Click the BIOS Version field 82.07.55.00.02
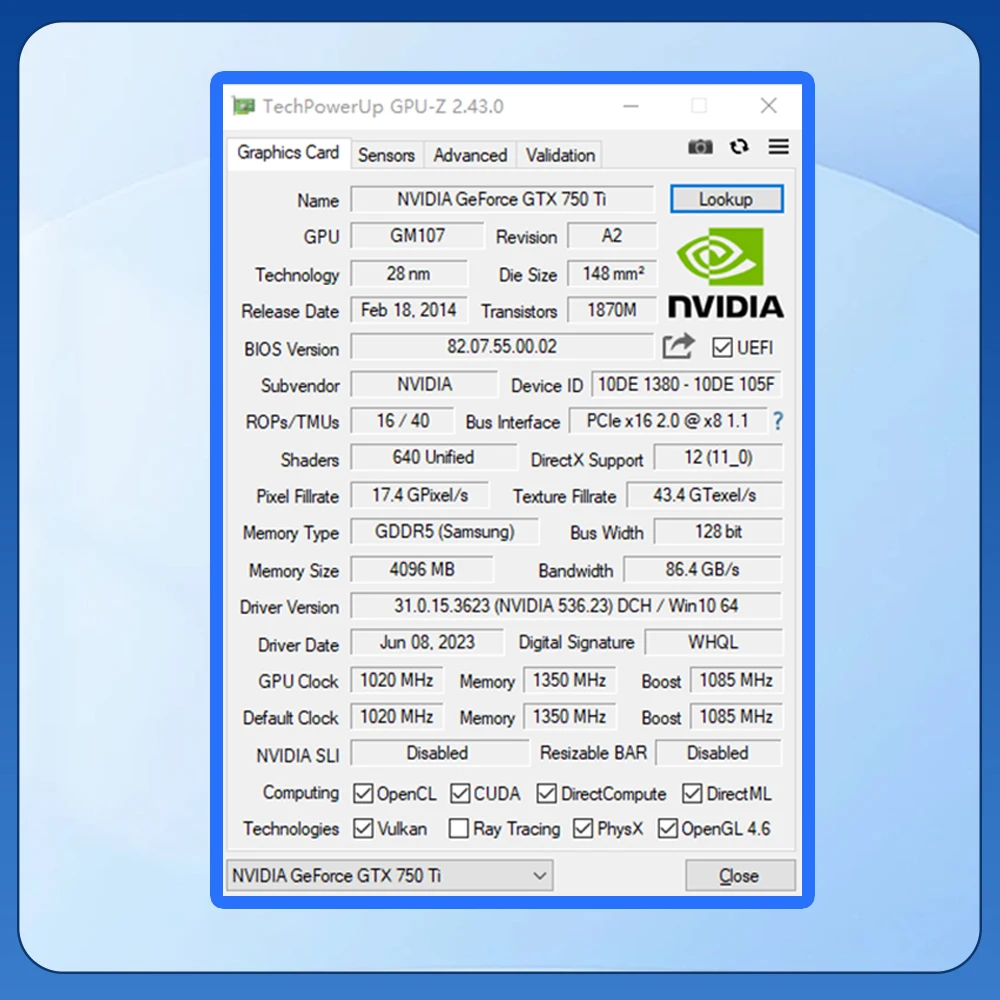The height and width of the screenshot is (1000, 1000). [x=502, y=346]
